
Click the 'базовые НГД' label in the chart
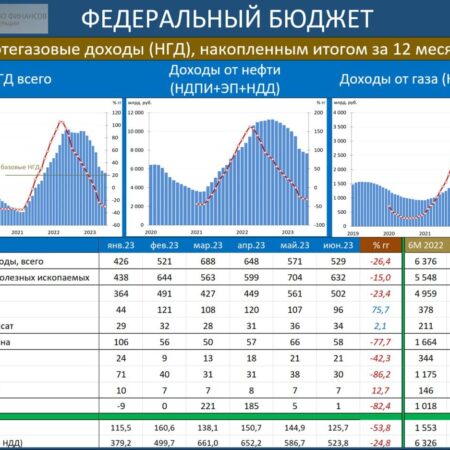click(x=20, y=167)
